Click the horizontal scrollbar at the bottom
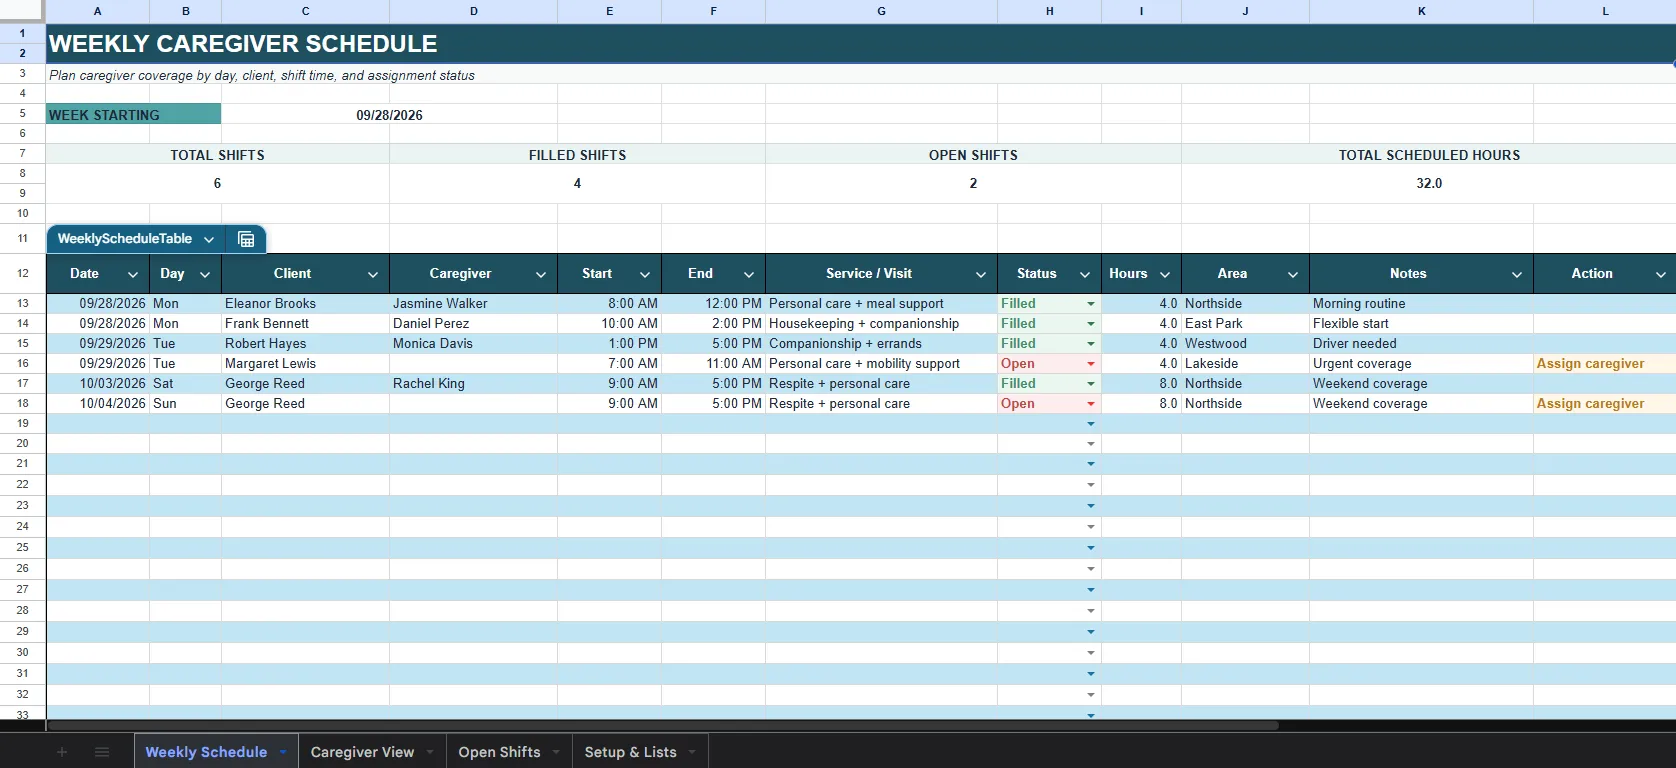The image size is (1676, 768). 662,725
